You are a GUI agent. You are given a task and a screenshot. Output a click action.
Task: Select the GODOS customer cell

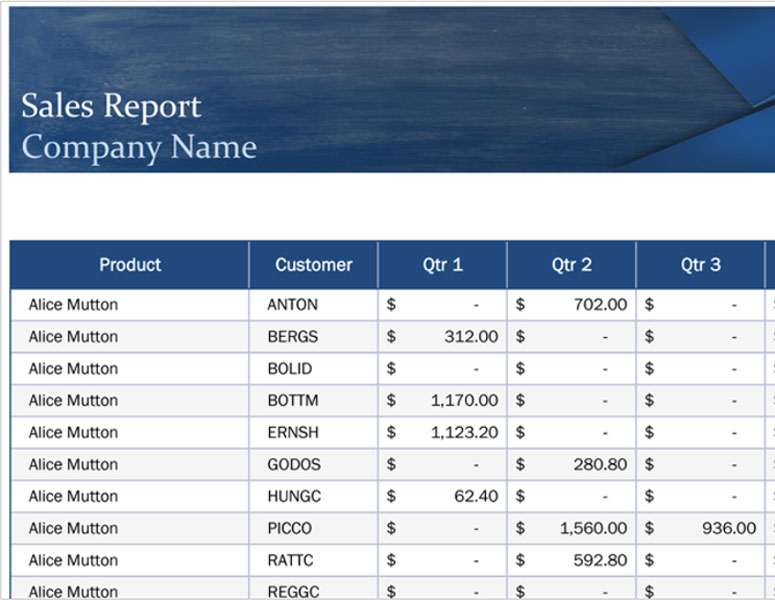click(293, 465)
